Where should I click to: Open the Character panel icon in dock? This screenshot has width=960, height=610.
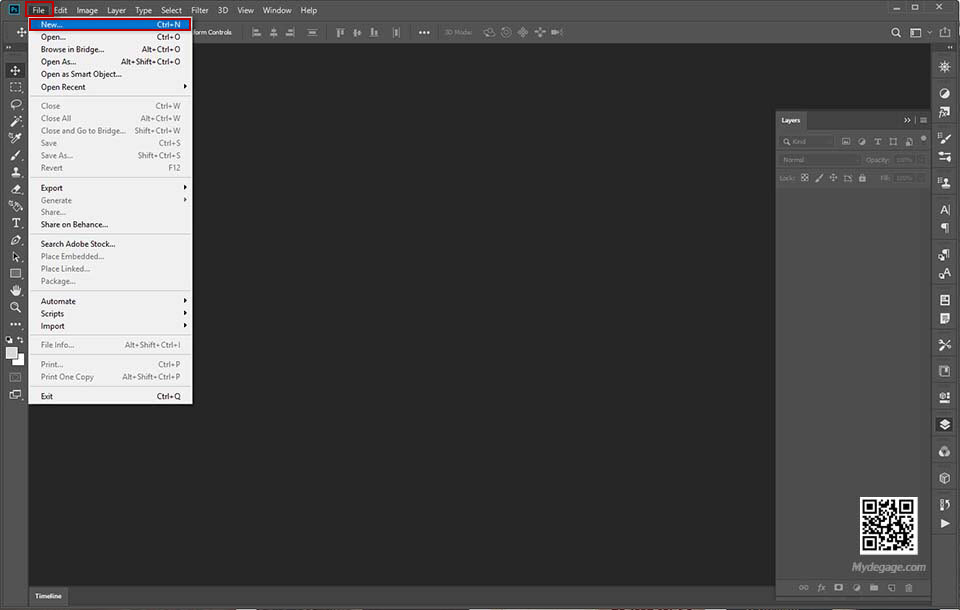[945, 210]
